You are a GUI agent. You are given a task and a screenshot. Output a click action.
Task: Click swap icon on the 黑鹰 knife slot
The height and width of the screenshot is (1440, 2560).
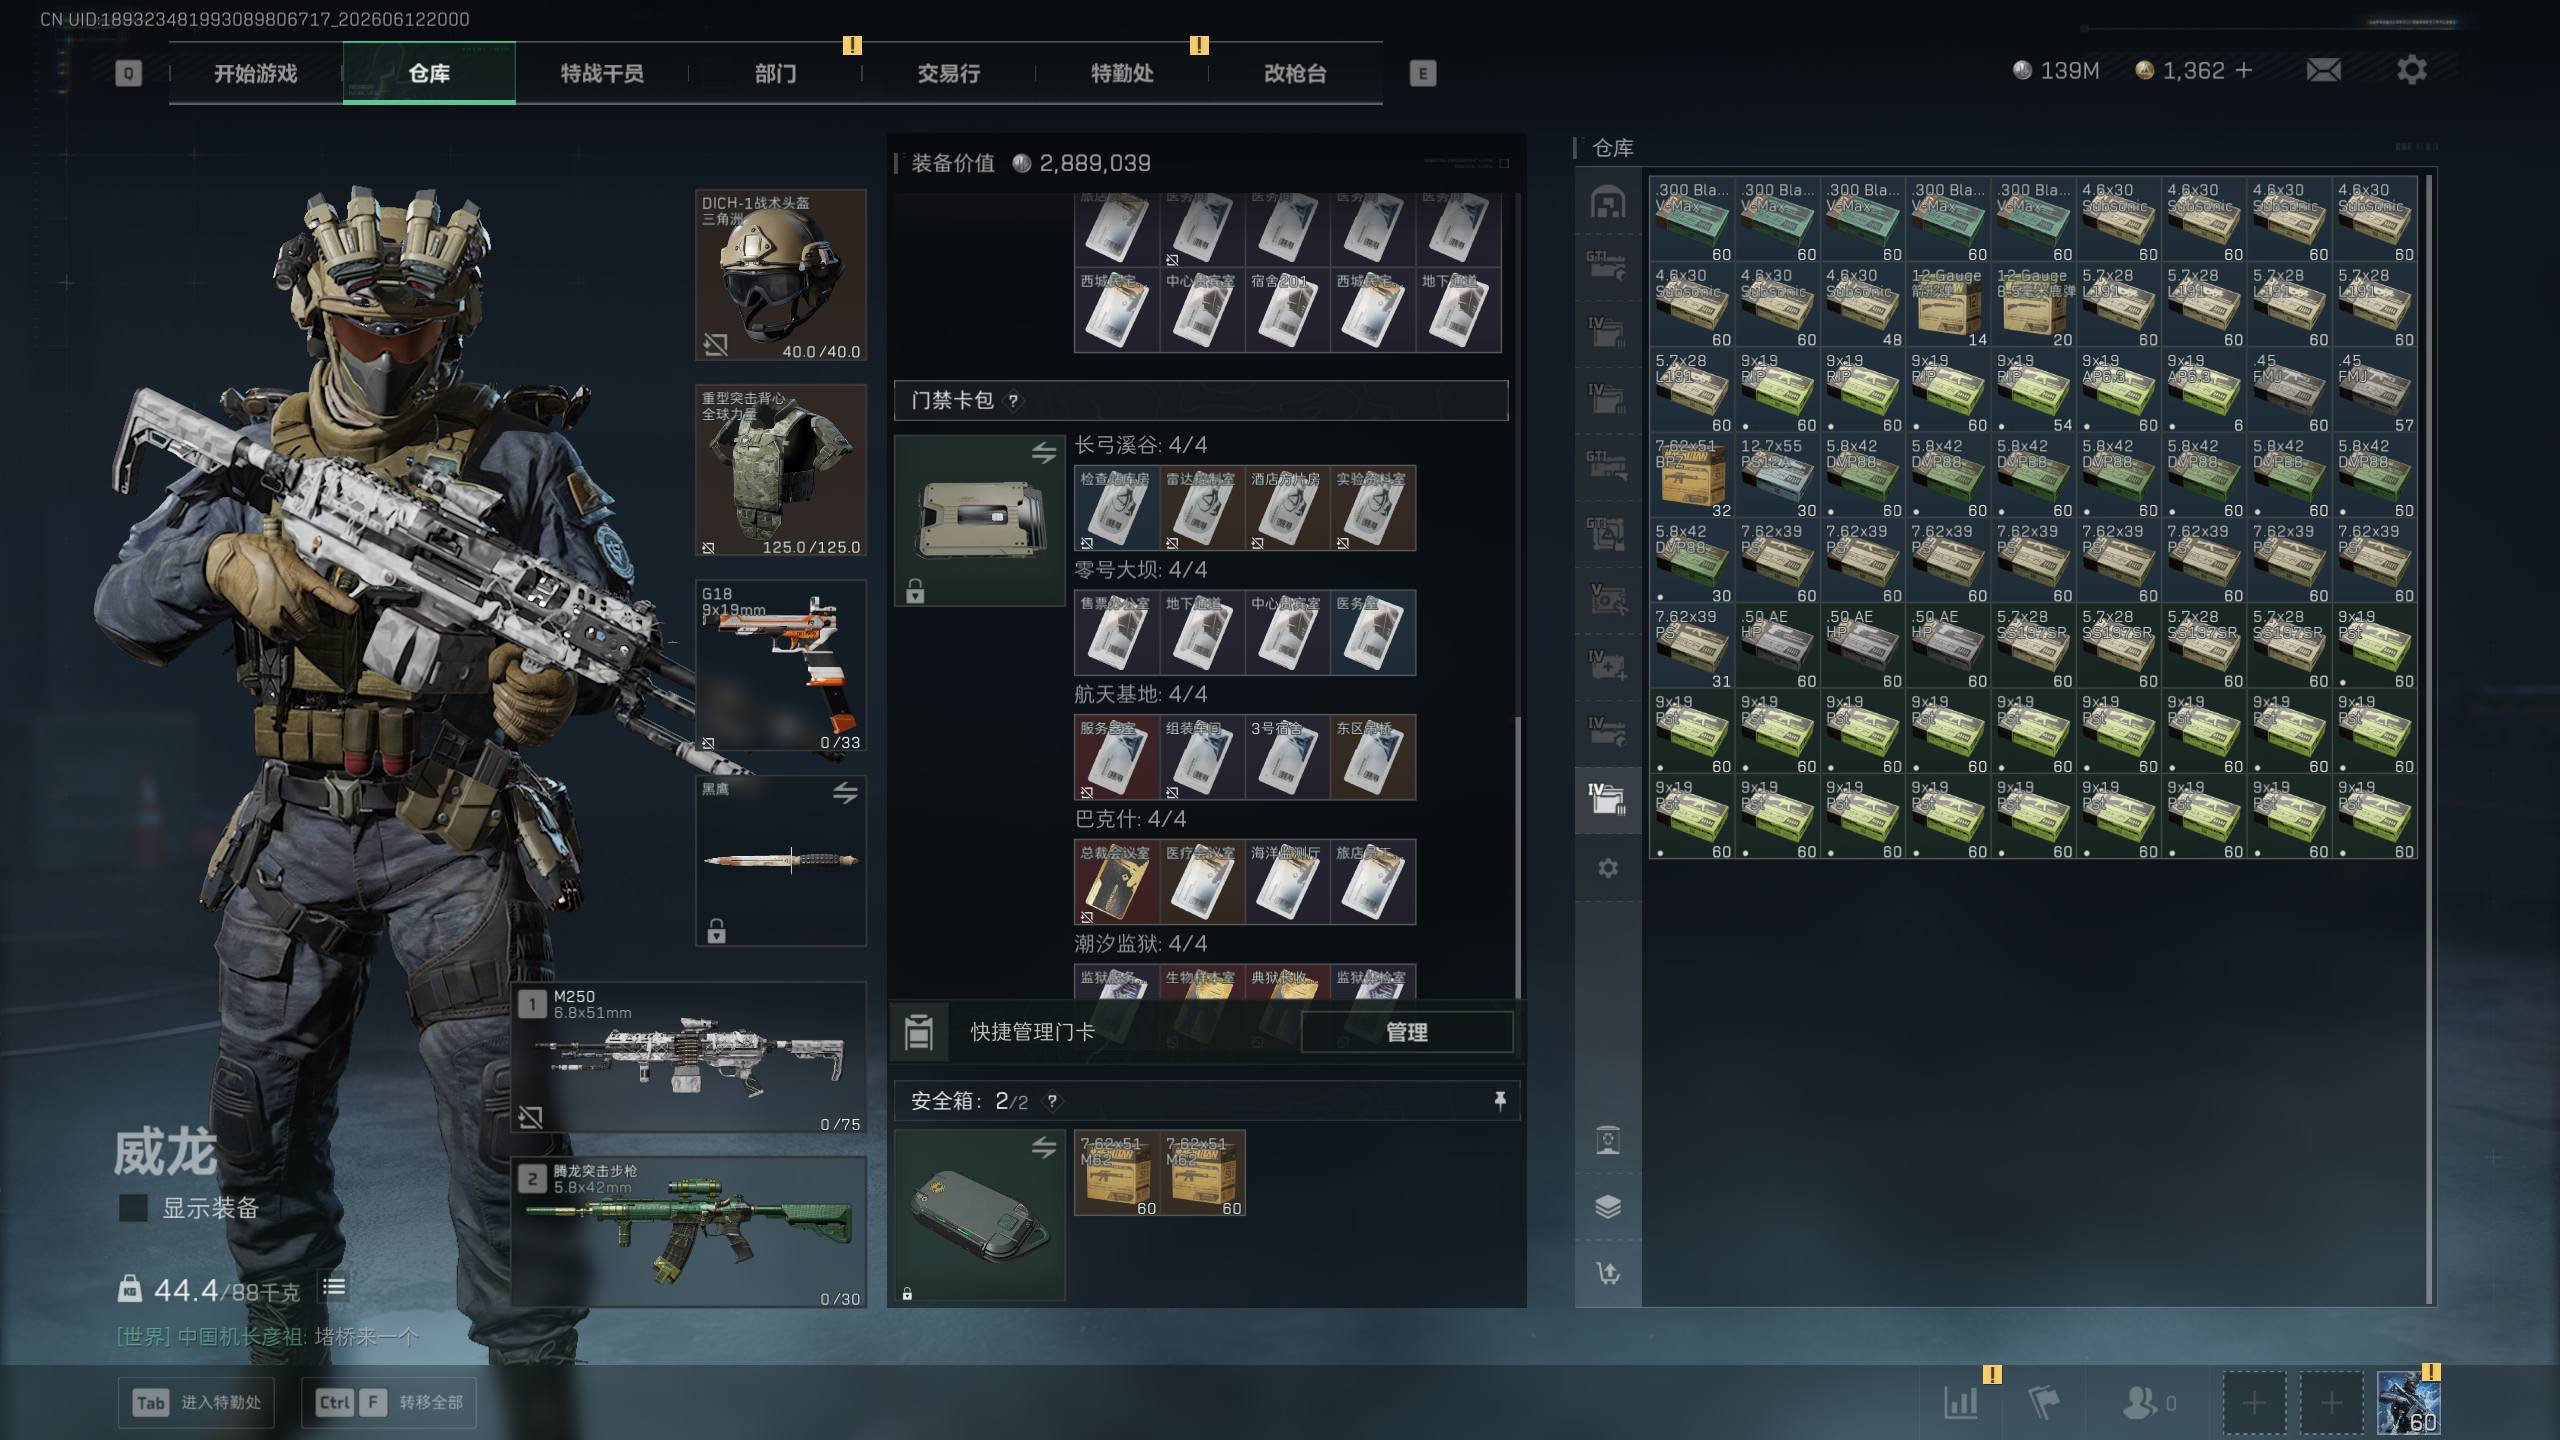point(845,793)
